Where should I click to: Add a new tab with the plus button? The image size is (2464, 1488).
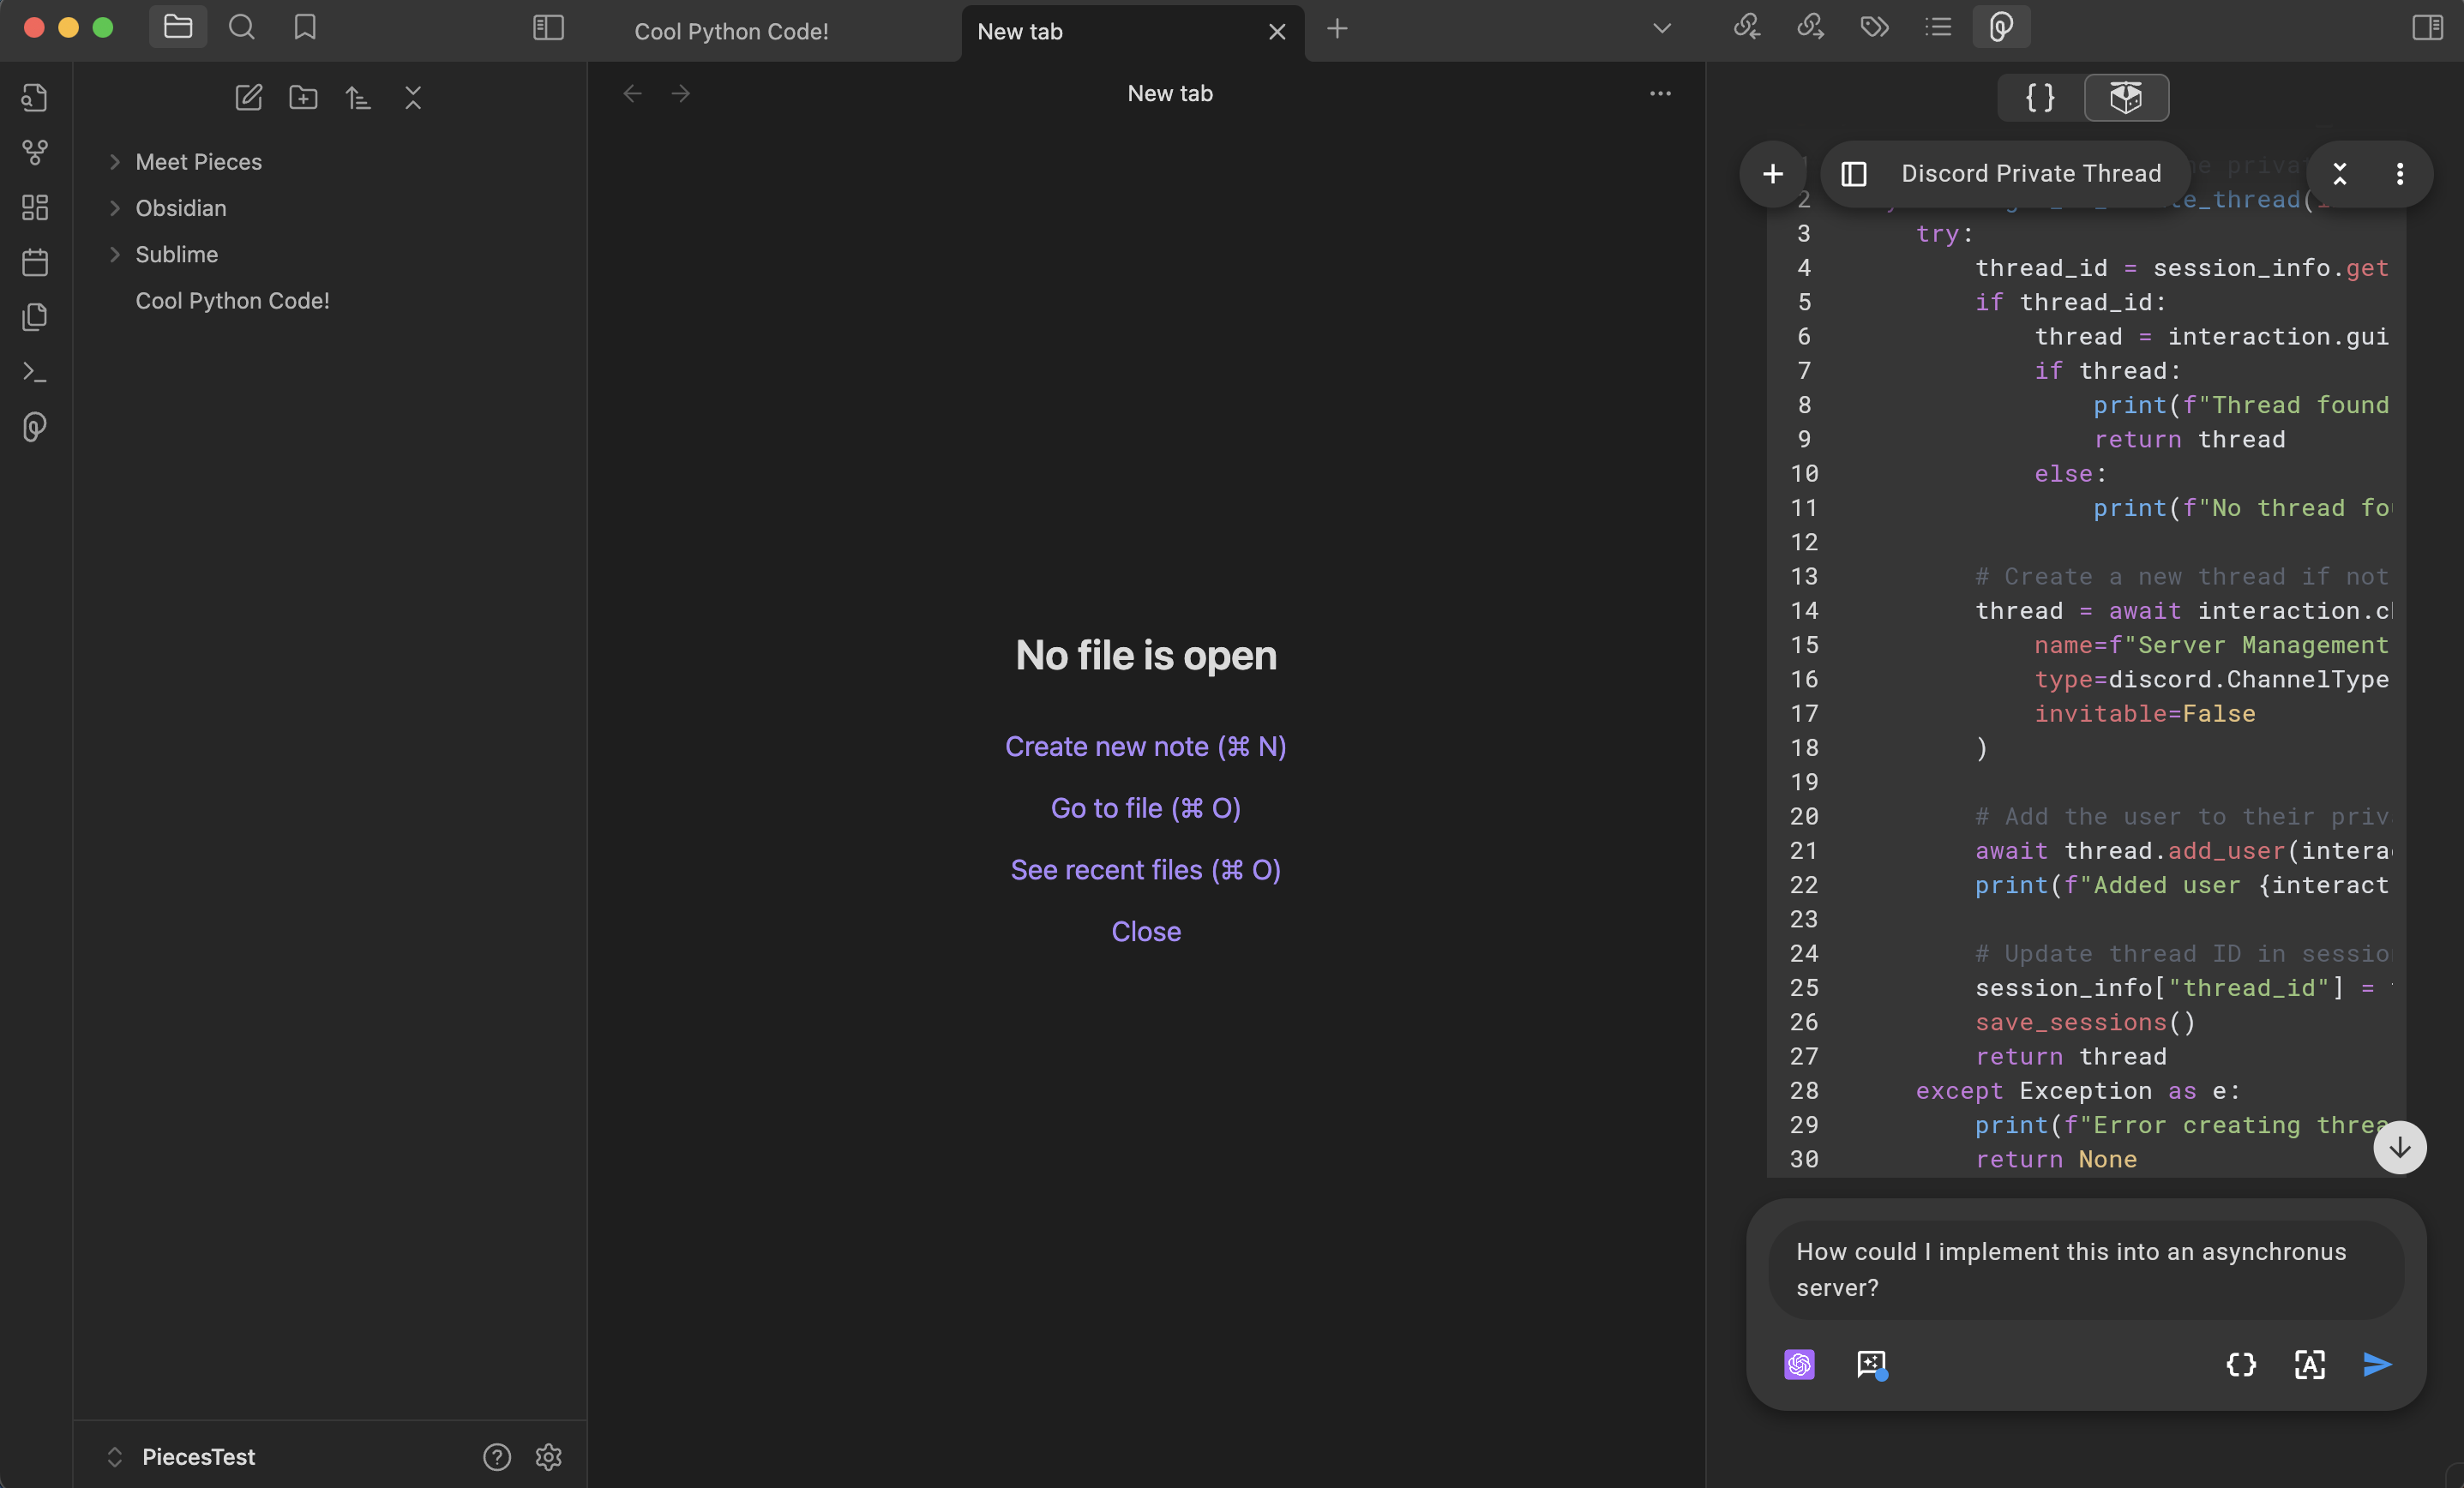(x=1337, y=29)
